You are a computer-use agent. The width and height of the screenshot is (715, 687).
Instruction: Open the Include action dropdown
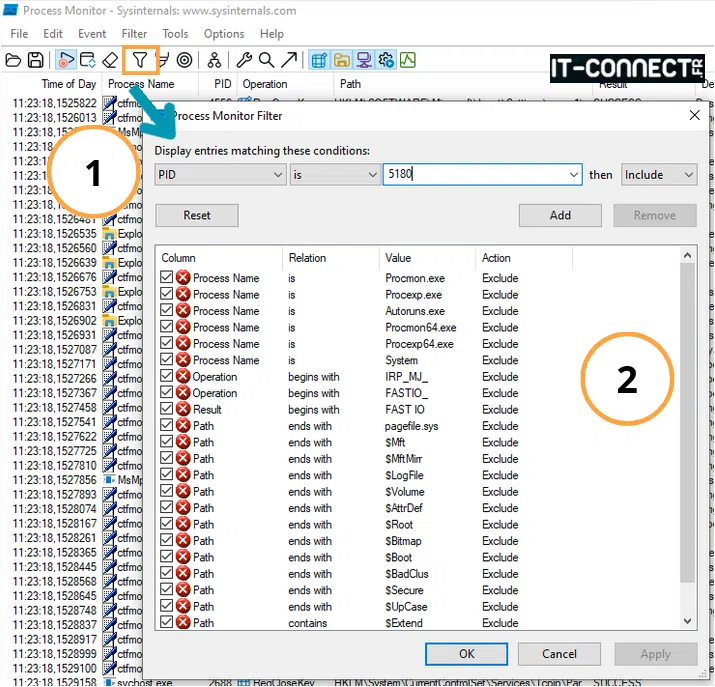coord(659,174)
